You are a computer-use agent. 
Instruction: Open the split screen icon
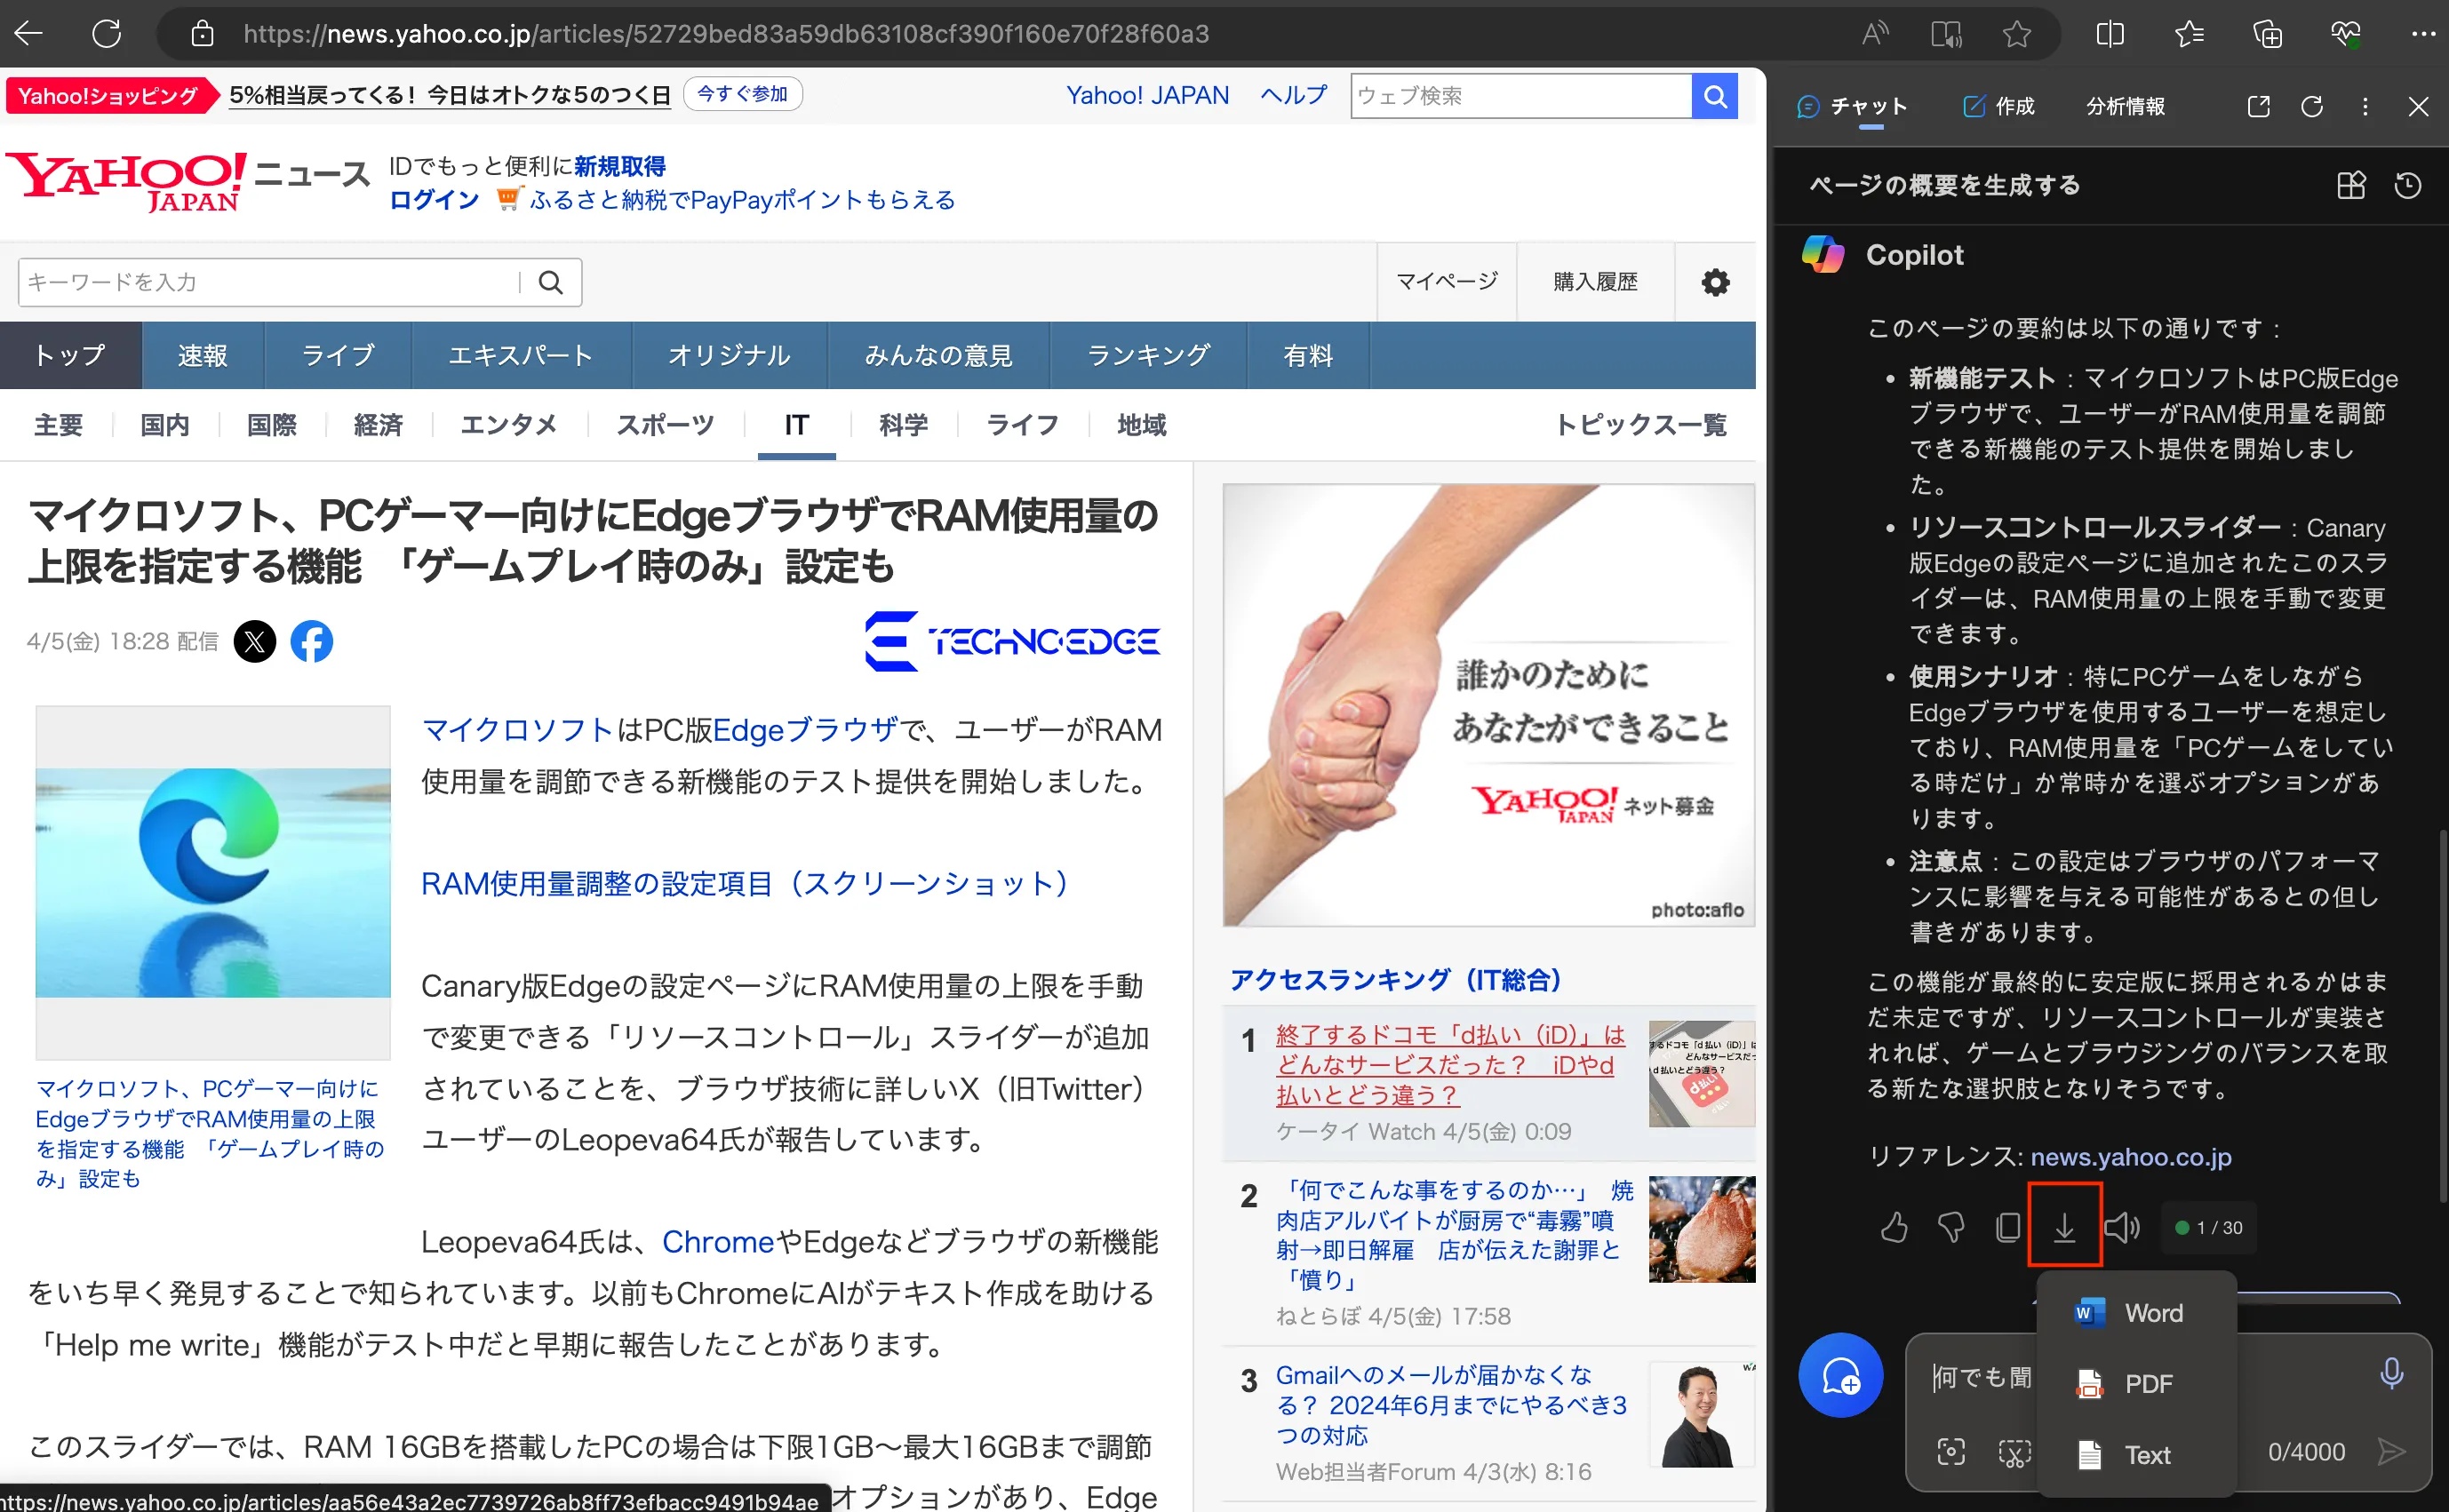[2109, 34]
